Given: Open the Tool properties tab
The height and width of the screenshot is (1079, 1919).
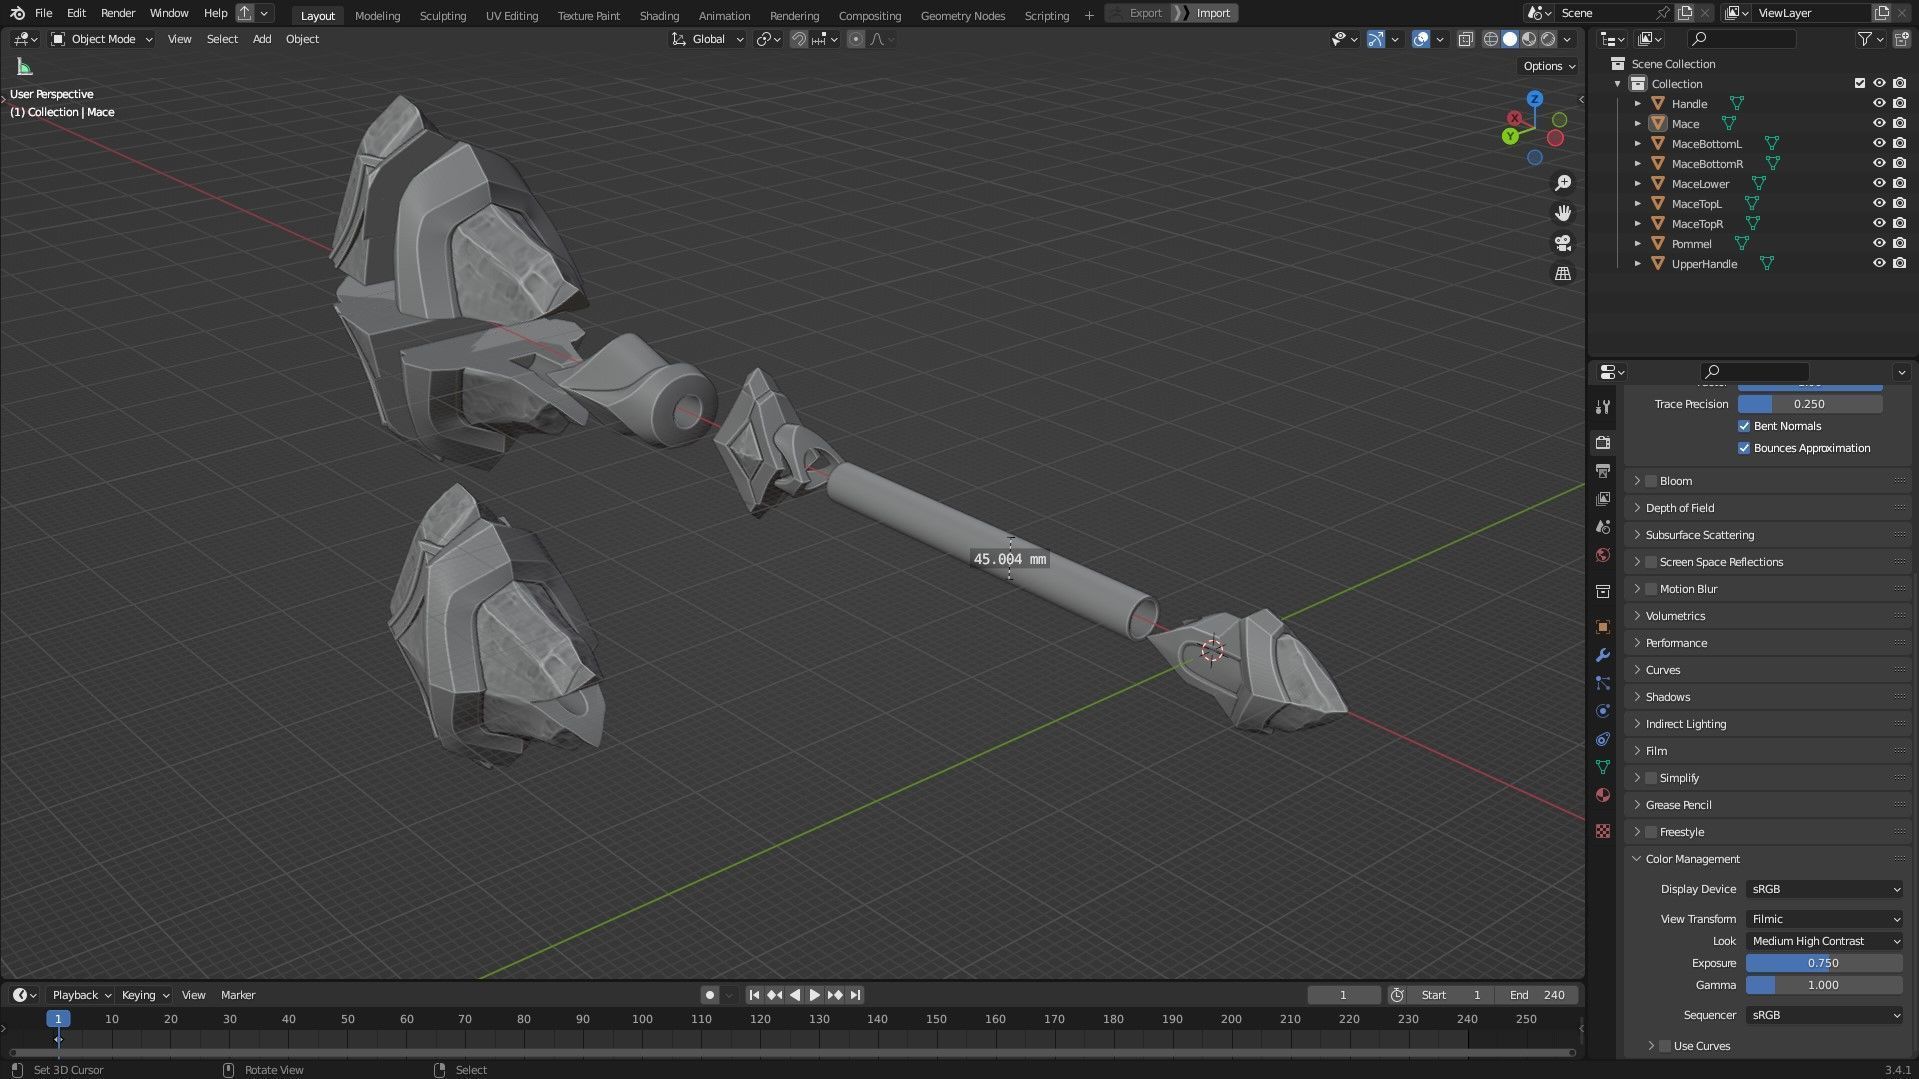Looking at the screenshot, I should click(1603, 406).
